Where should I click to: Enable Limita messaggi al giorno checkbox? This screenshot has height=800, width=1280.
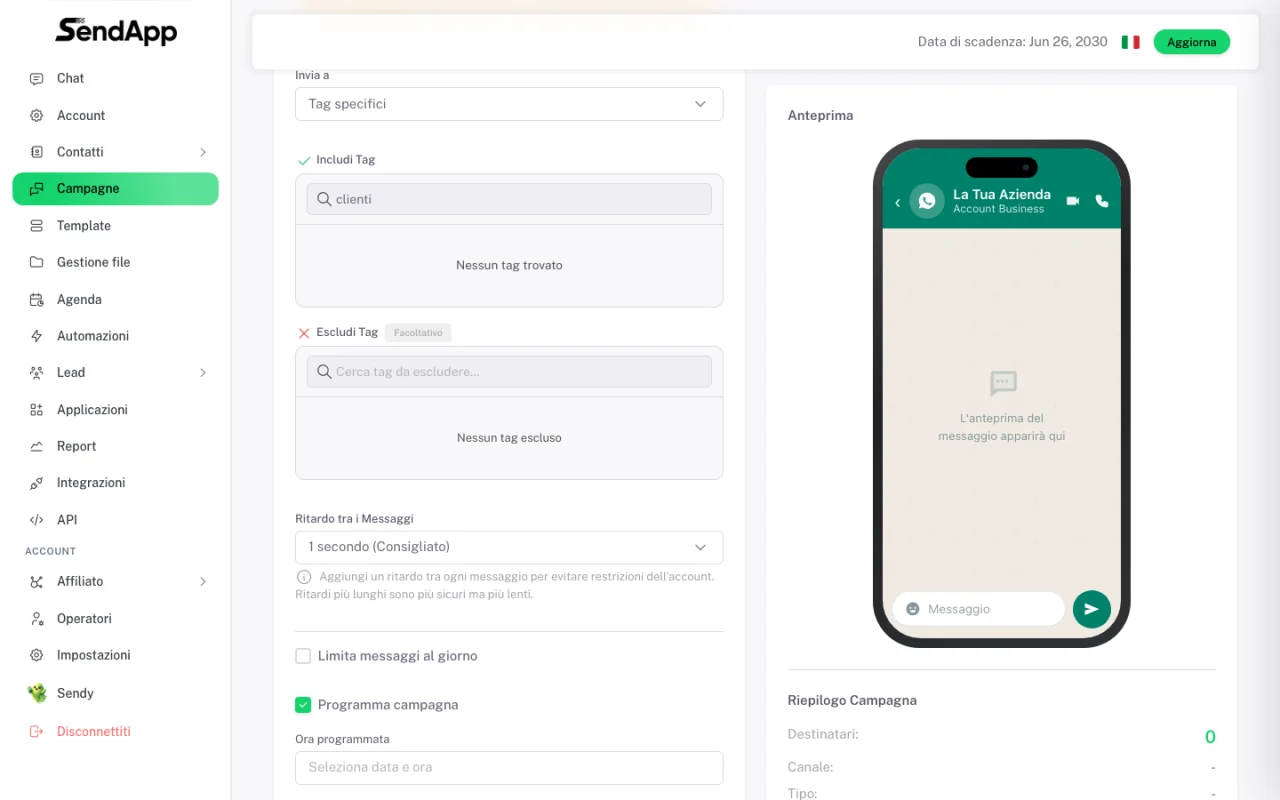[303, 656]
